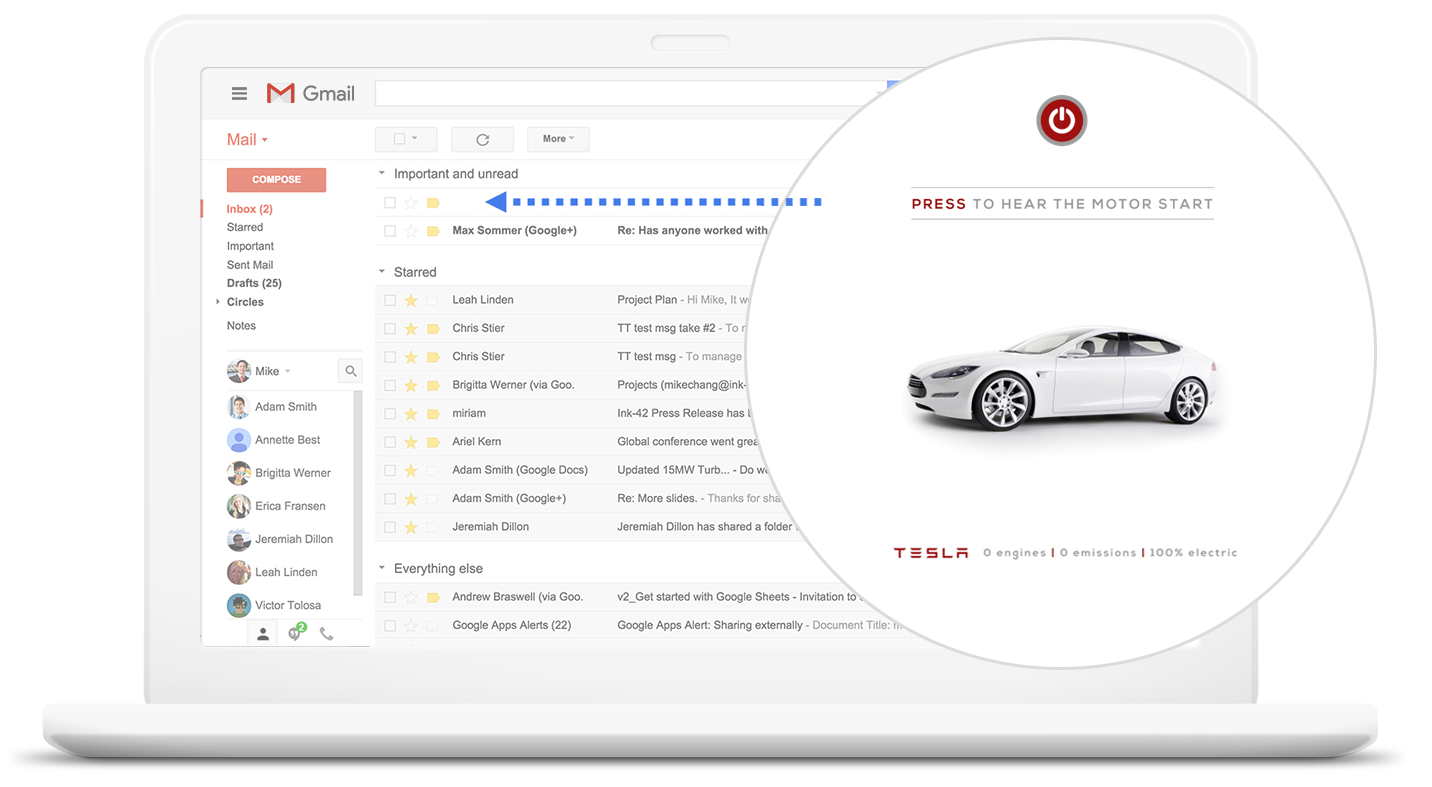Image resolution: width=1432 pixels, height=787 pixels.
Task: Unstar the Jeremiah Dillon email
Action: pos(411,527)
